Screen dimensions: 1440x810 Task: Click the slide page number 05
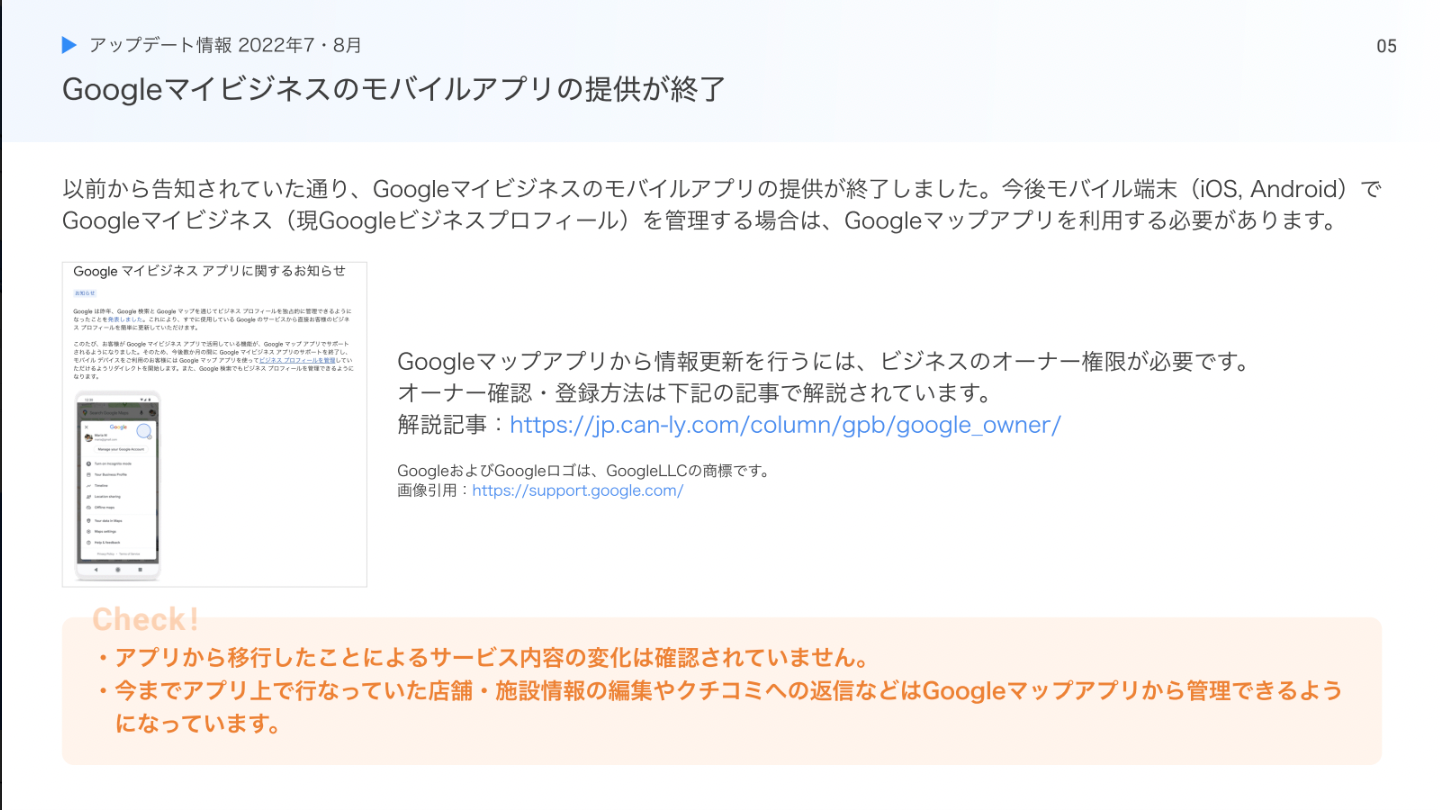(1386, 46)
